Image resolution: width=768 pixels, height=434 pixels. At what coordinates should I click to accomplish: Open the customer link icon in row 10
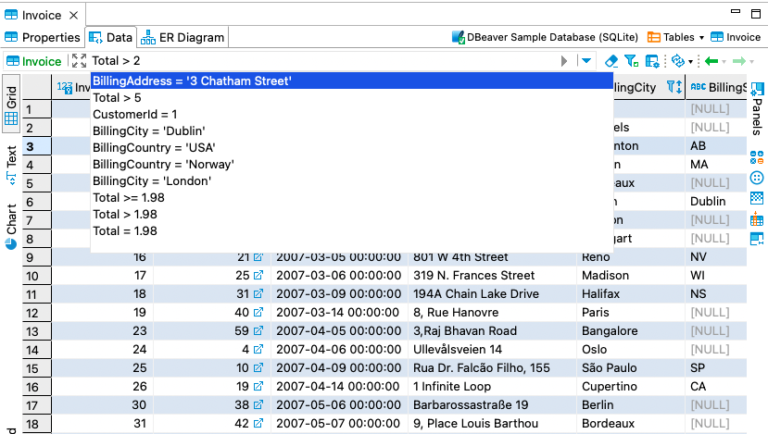click(258, 275)
